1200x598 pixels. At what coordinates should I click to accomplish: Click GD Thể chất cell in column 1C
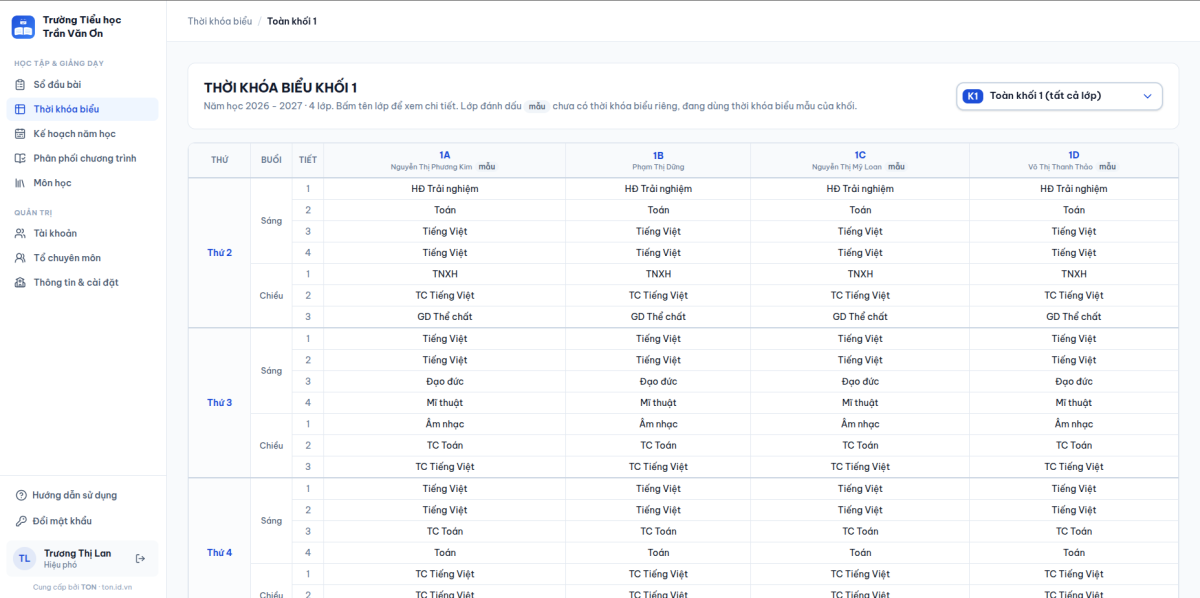860,317
